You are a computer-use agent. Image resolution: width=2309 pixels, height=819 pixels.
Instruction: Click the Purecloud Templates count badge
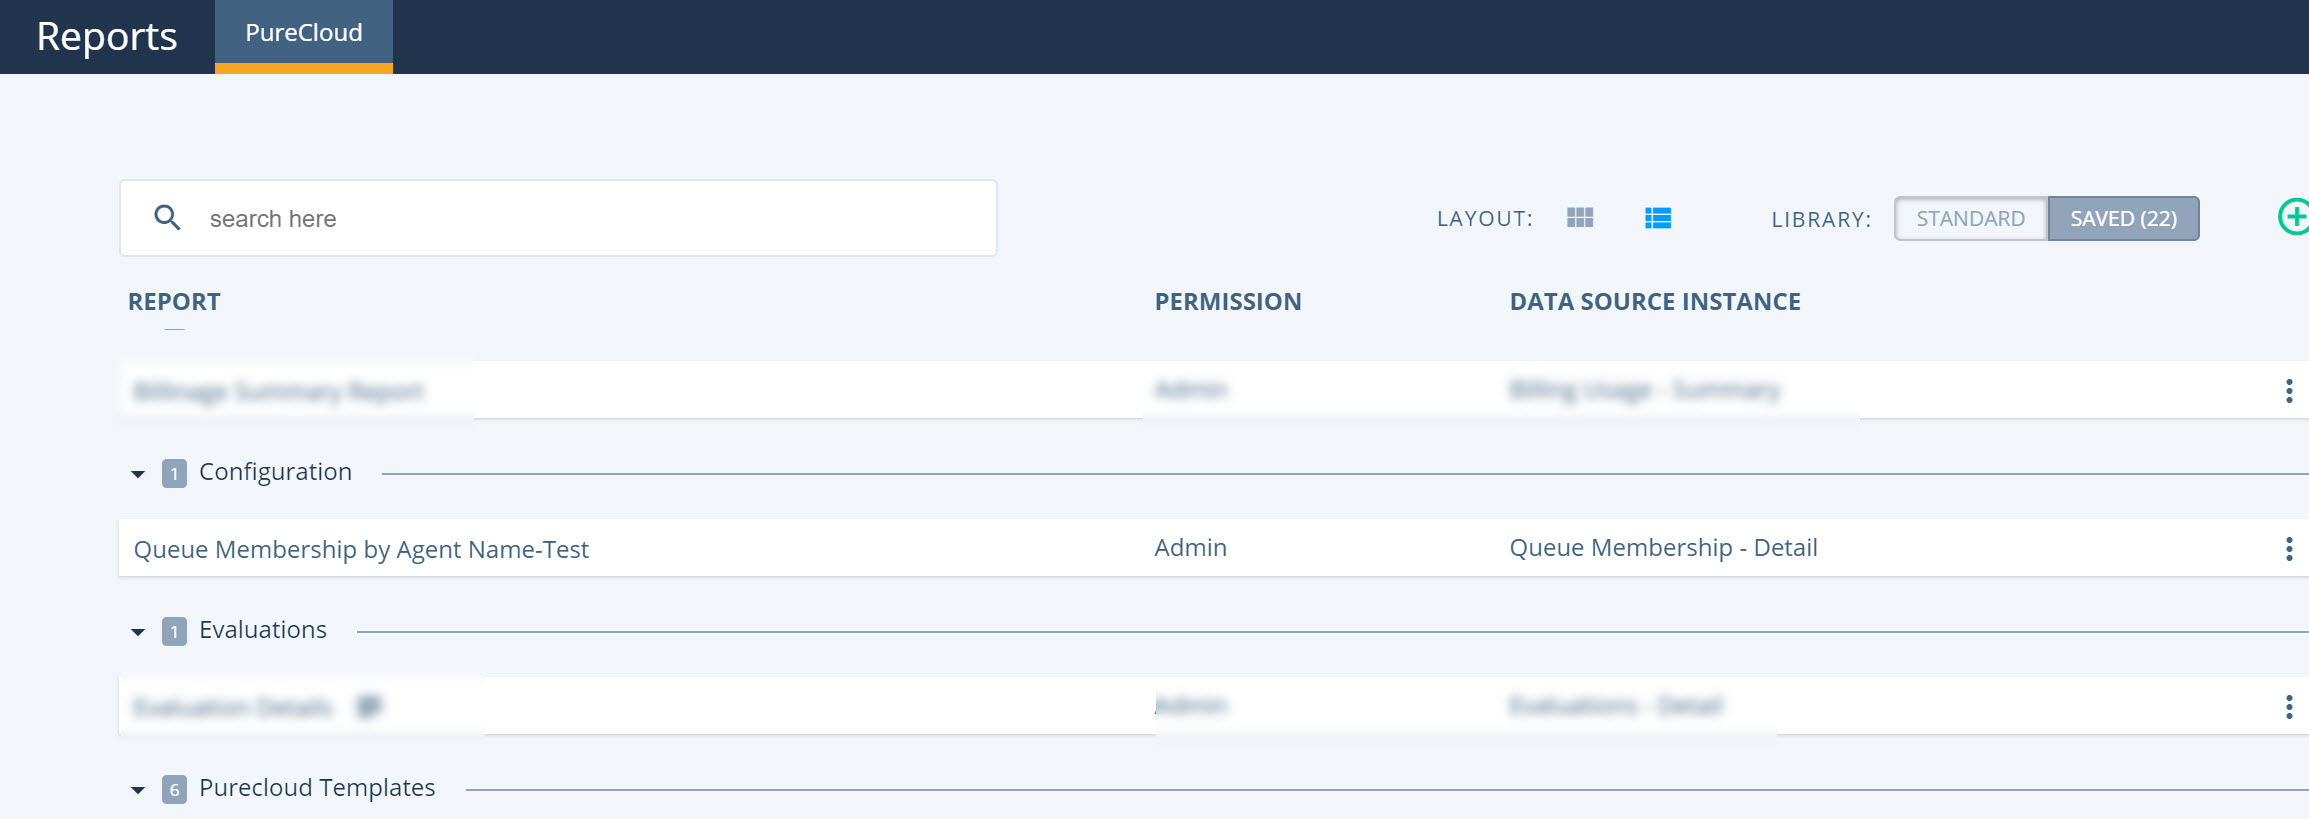[x=174, y=789]
